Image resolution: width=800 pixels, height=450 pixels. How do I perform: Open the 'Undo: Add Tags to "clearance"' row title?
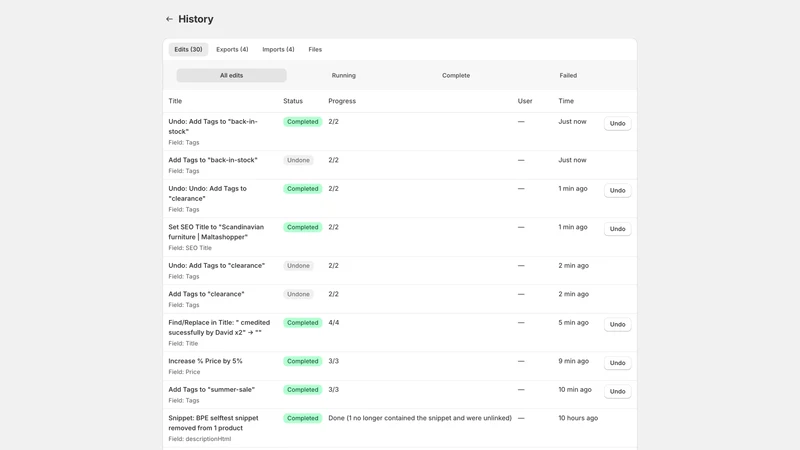pos(216,266)
